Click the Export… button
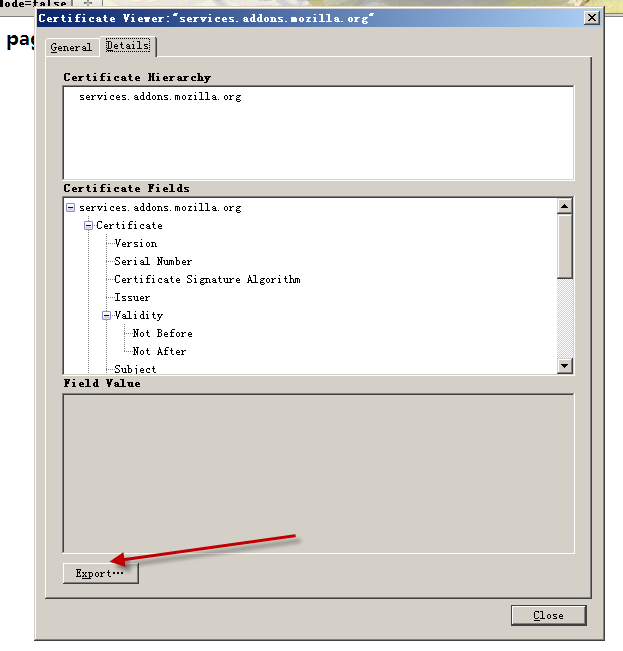This screenshot has height=651, width=623. tap(100, 573)
